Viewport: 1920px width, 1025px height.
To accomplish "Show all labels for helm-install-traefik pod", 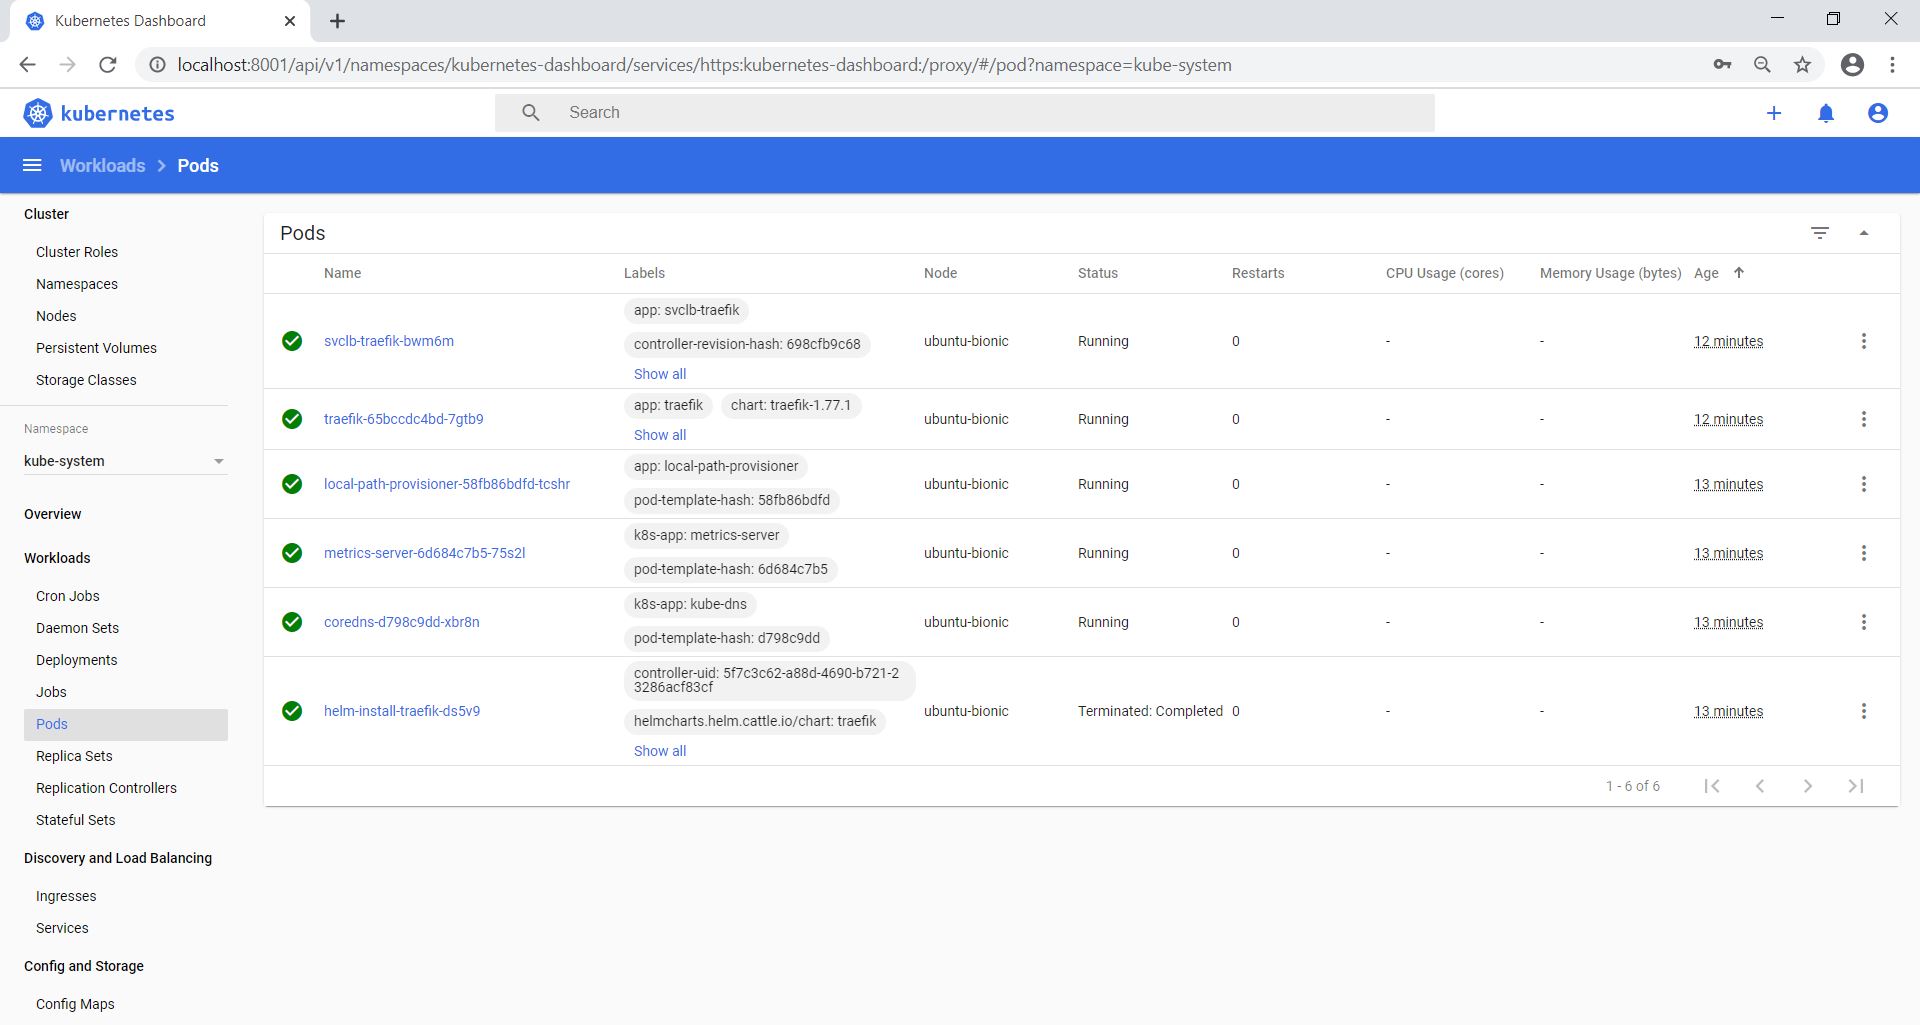I will tap(659, 751).
